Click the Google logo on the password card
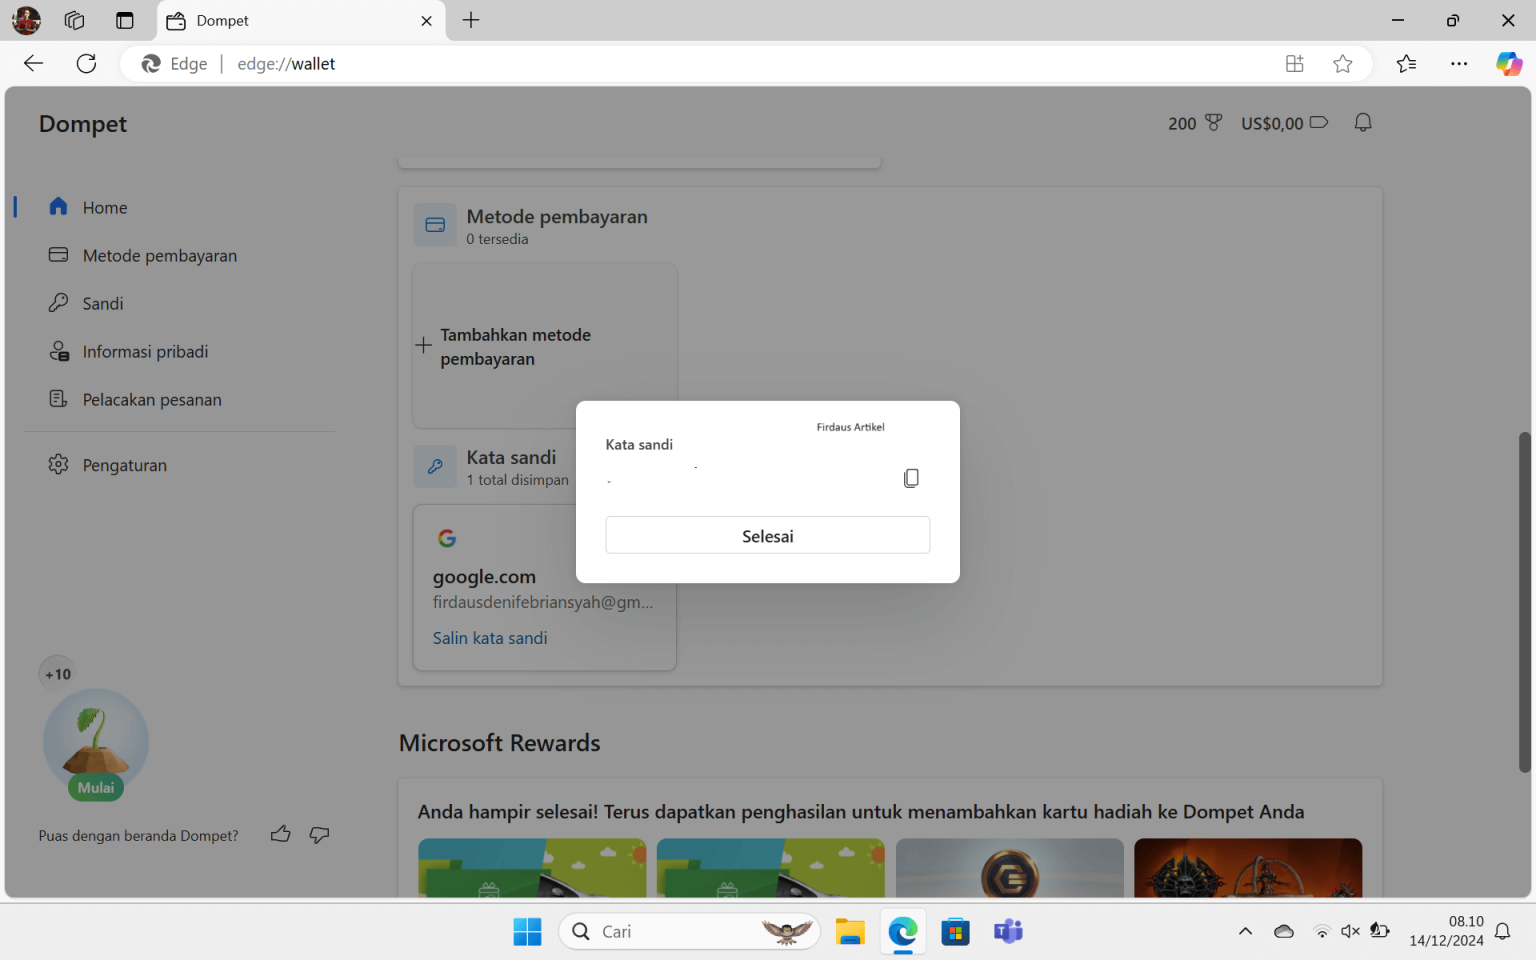 pyautogui.click(x=447, y=538)
